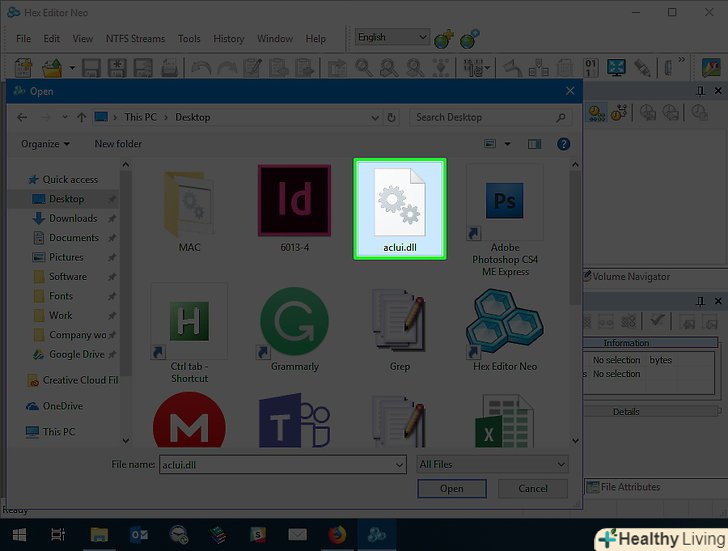Viewport: 728px width, 551px height.
Task: Open the History menu
Action: (x=228, y=39)
